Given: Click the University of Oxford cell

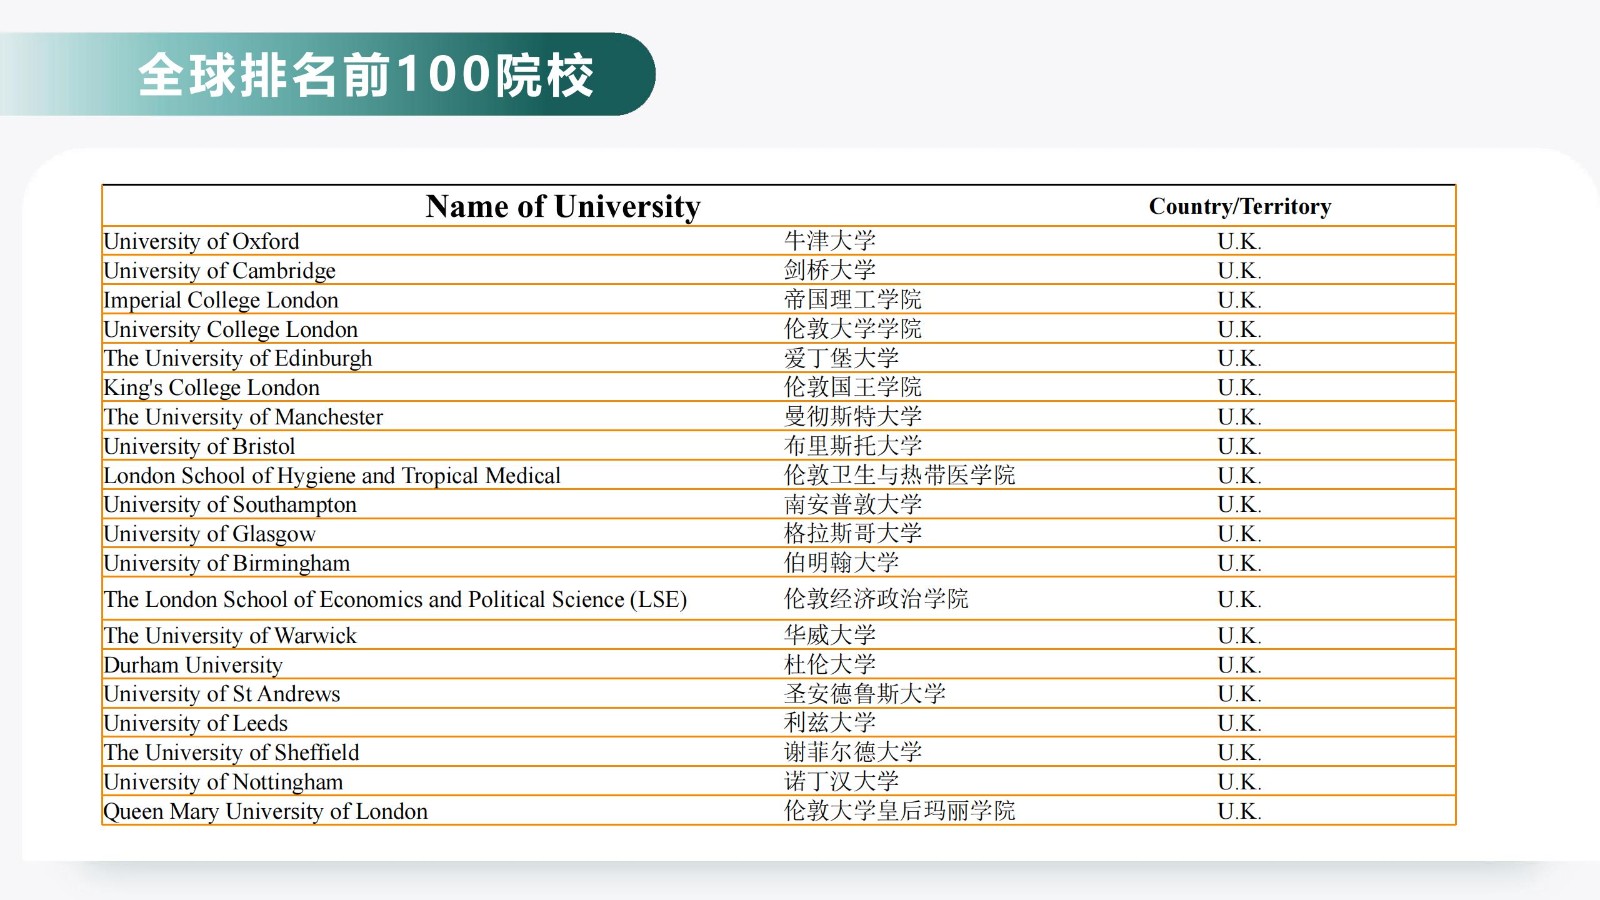Looking at the screenshot, I should [201, 241].
